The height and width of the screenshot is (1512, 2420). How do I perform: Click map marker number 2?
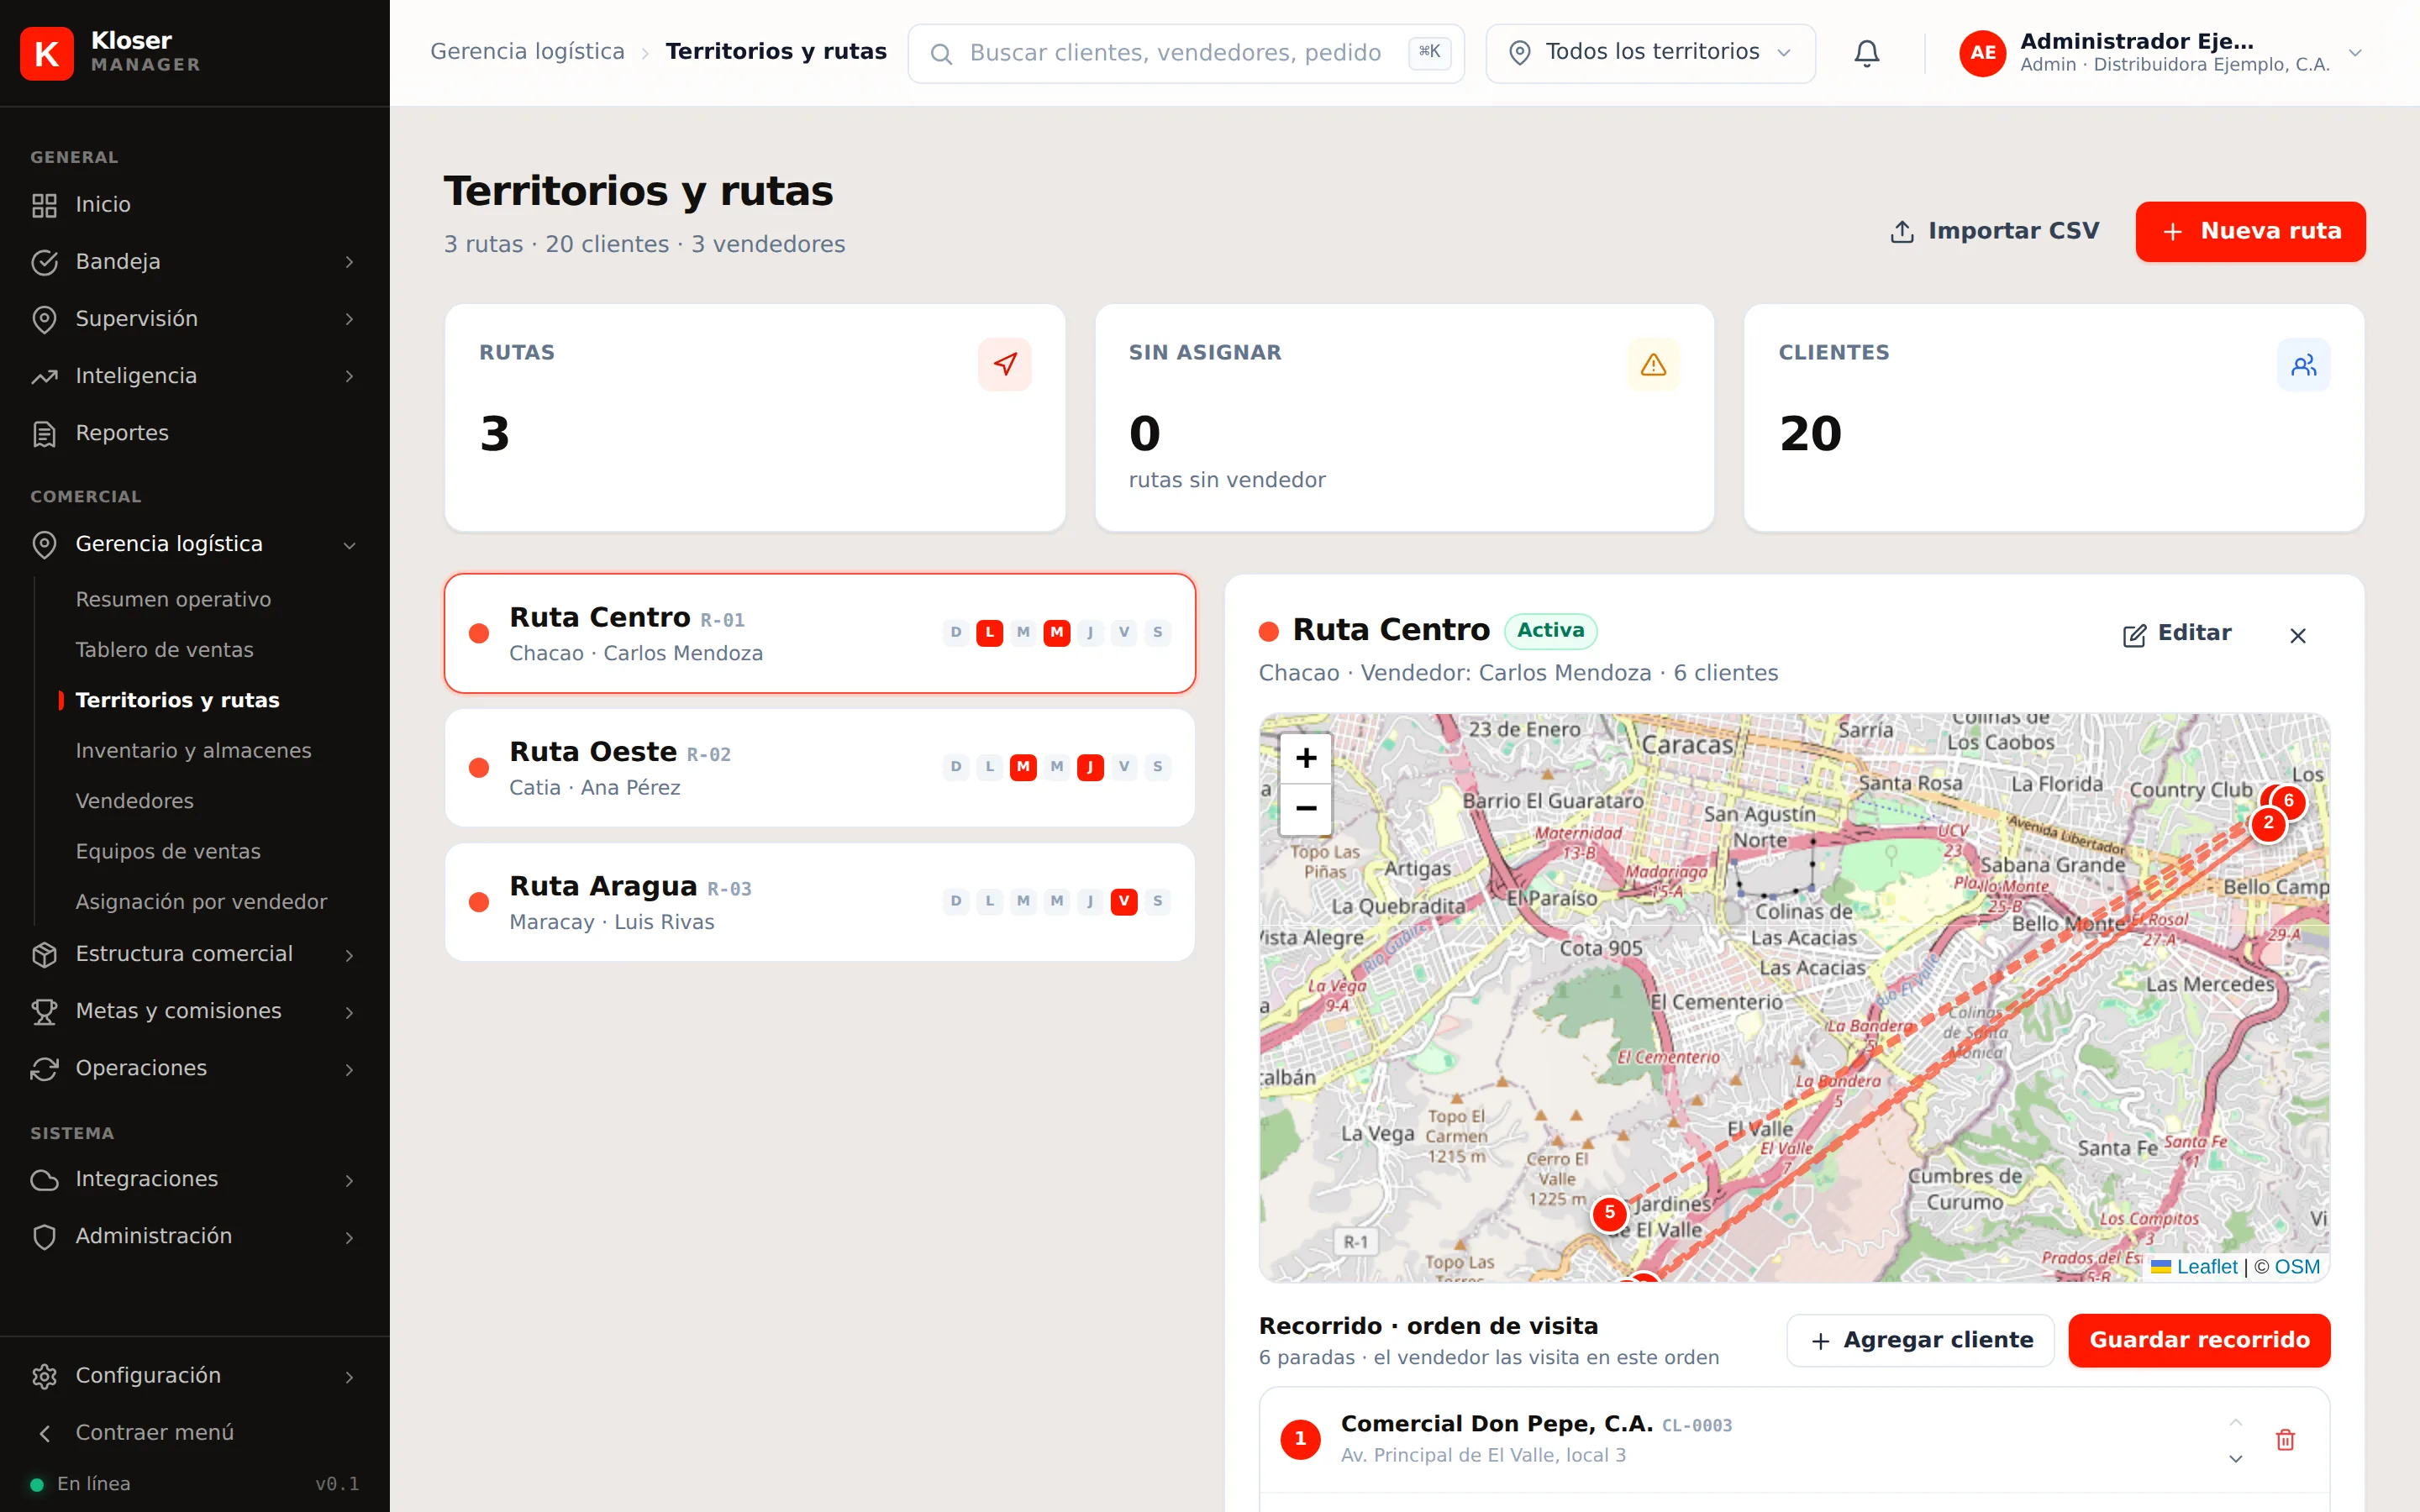(2268, 823)
